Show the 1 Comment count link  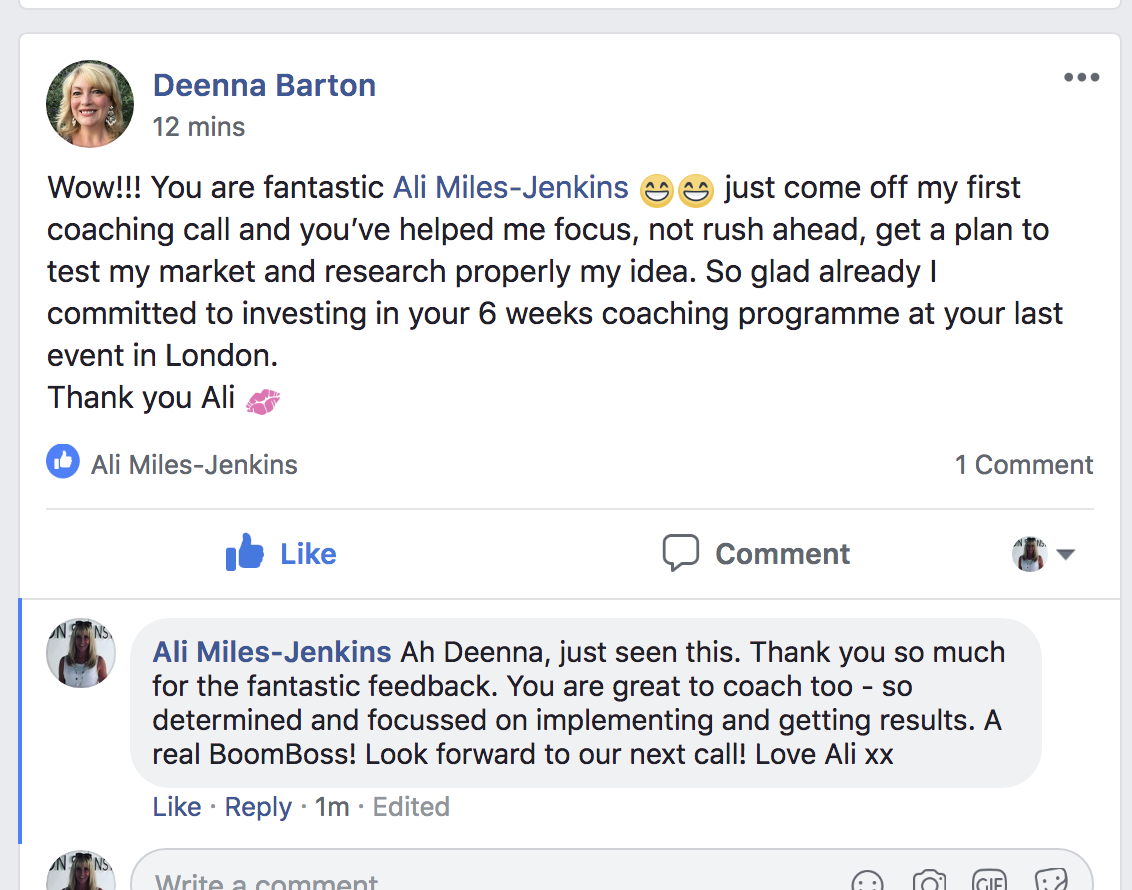[x=1024, y=465]
